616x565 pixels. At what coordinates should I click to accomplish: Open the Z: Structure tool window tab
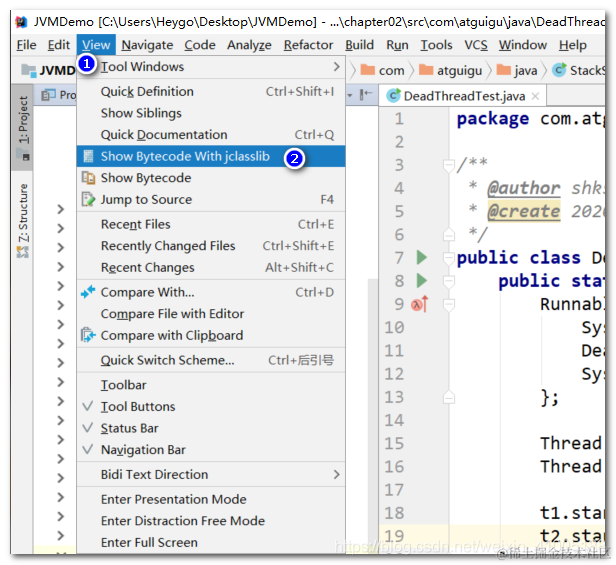[x=22, y=219]
